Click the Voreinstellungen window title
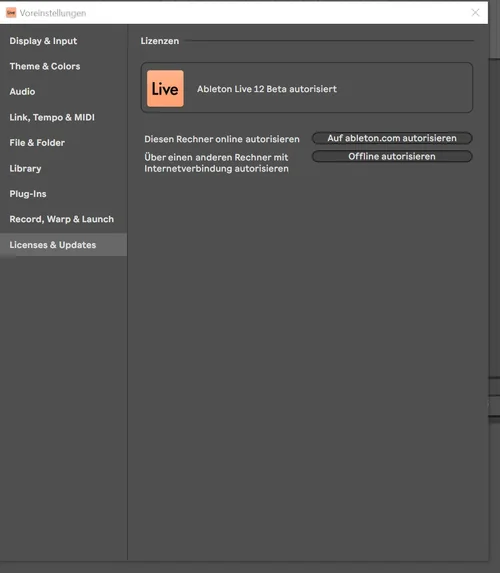The image size is (500, 573). [x=53, y=13]
